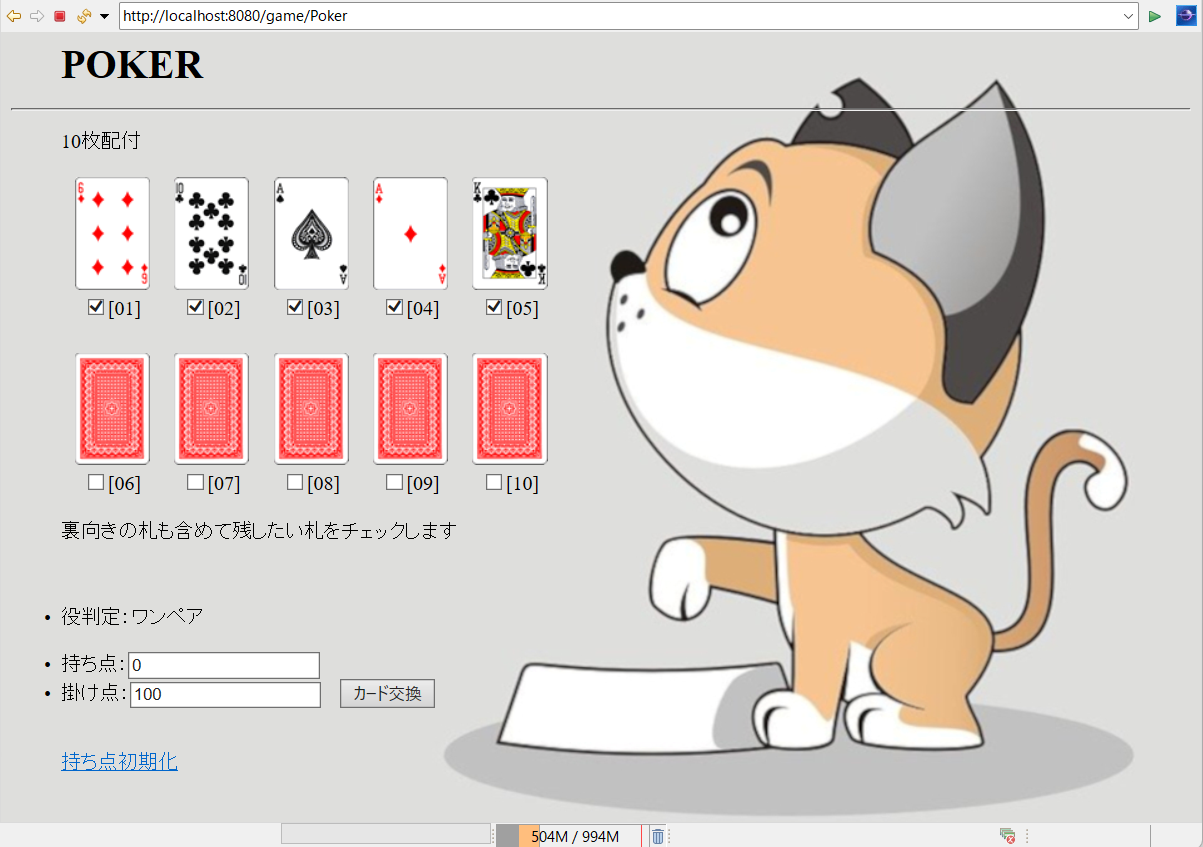
Task: Check the [10] face-down card checkbox
Action: [x=493, y=482]
